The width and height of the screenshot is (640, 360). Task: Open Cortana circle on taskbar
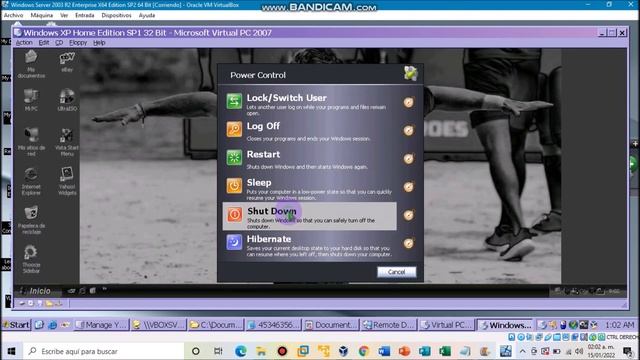click(196, 351)
